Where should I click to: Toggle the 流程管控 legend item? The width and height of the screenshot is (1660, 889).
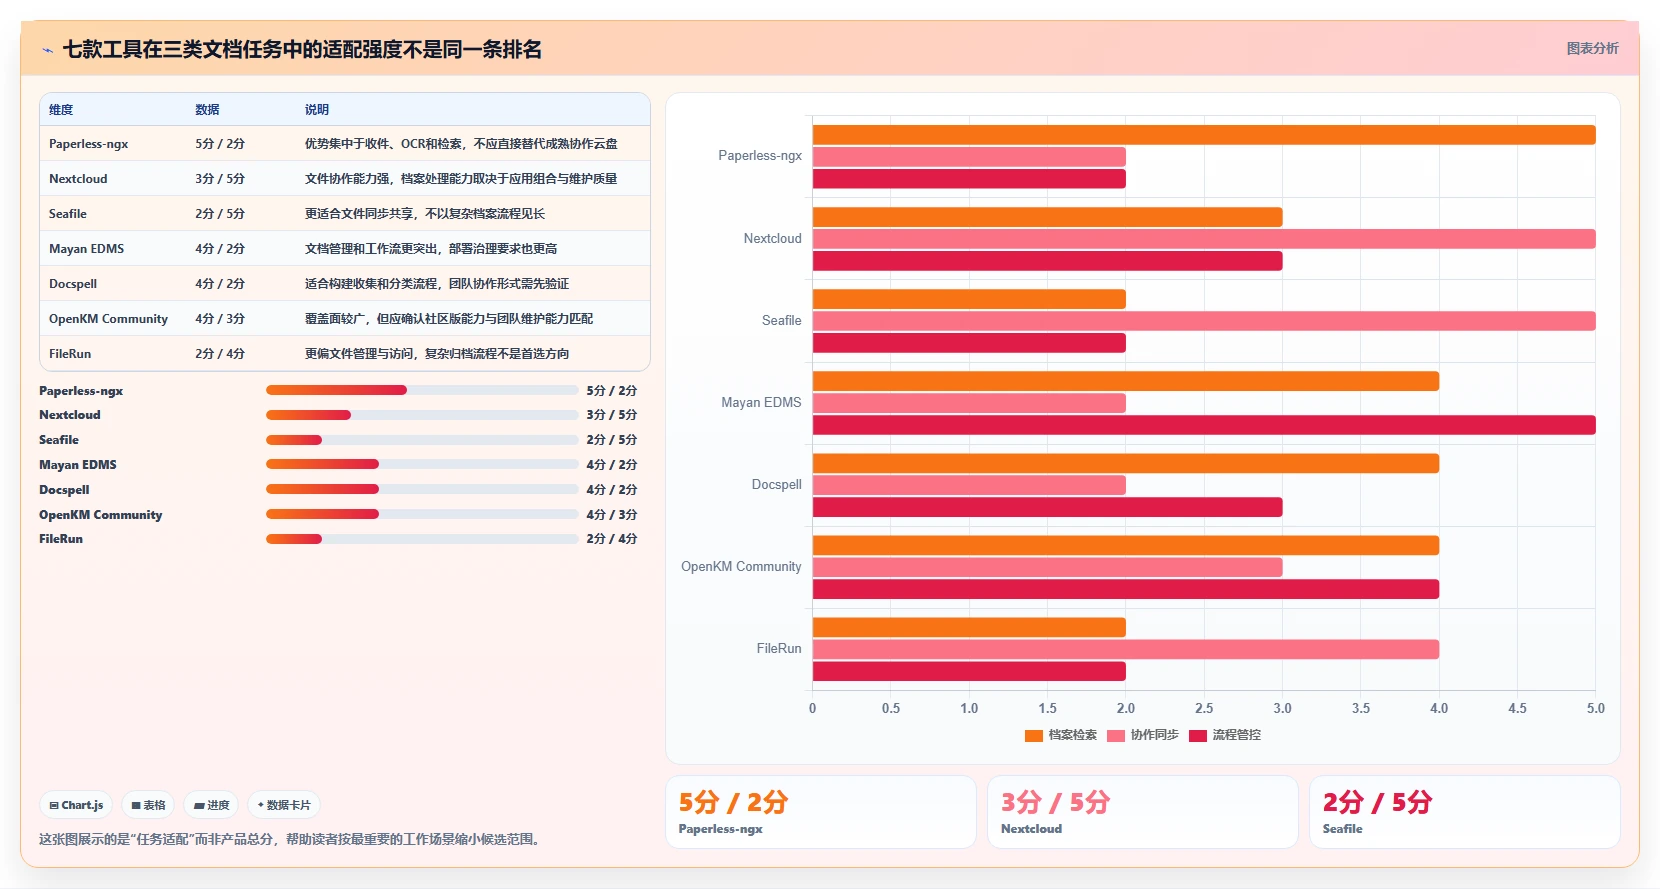[1225, 735]
